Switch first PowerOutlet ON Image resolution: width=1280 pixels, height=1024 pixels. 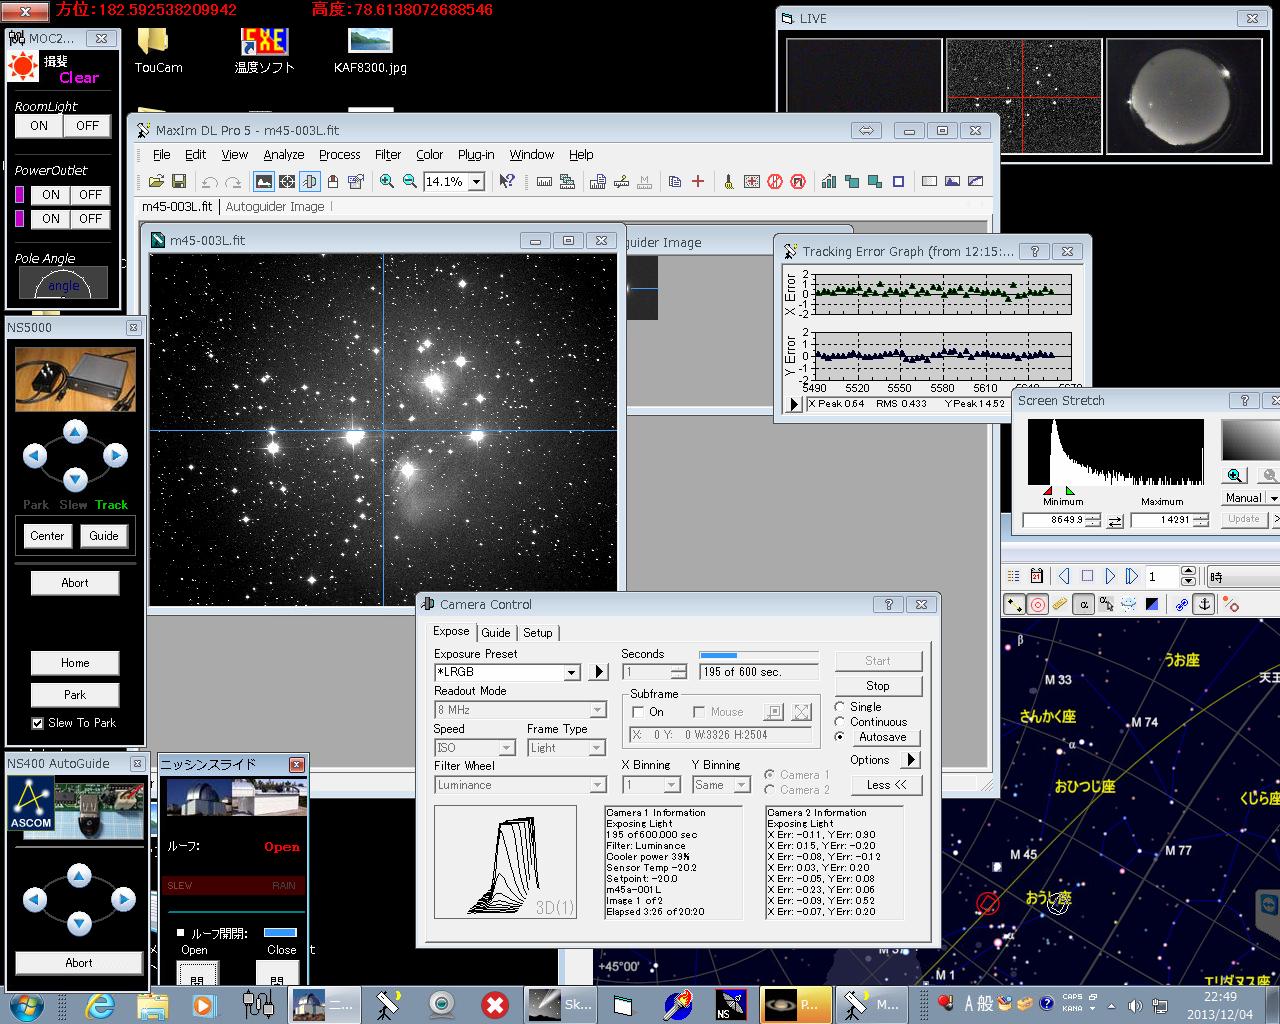(51, 195)
